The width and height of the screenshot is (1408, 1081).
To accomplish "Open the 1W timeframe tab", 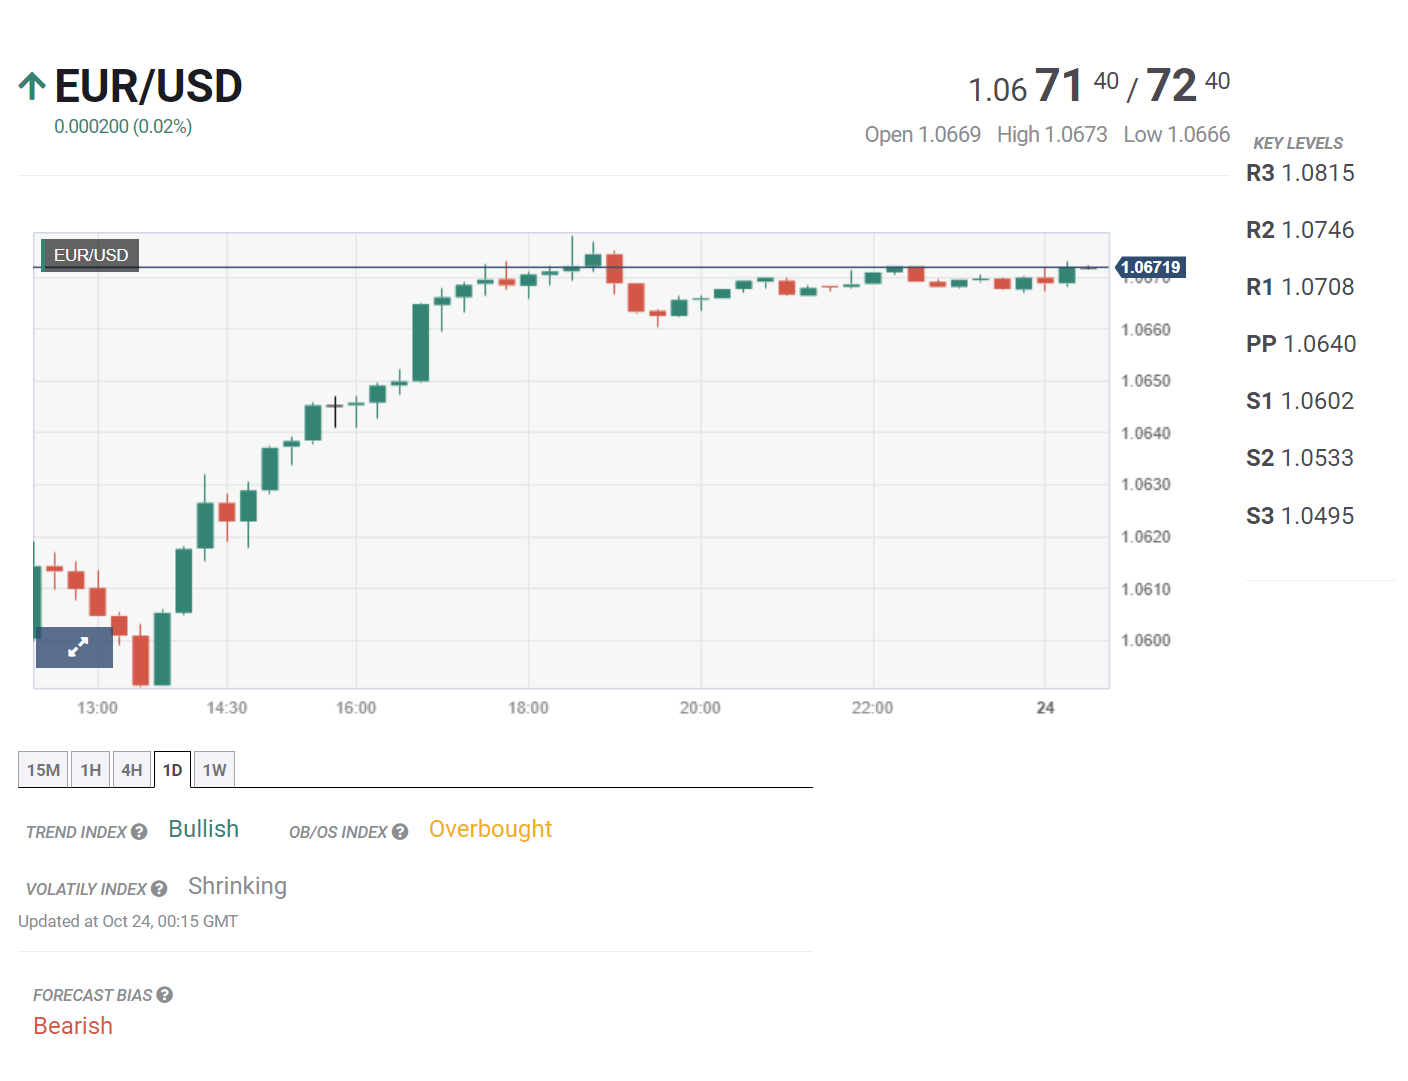I will coord(214,770).
